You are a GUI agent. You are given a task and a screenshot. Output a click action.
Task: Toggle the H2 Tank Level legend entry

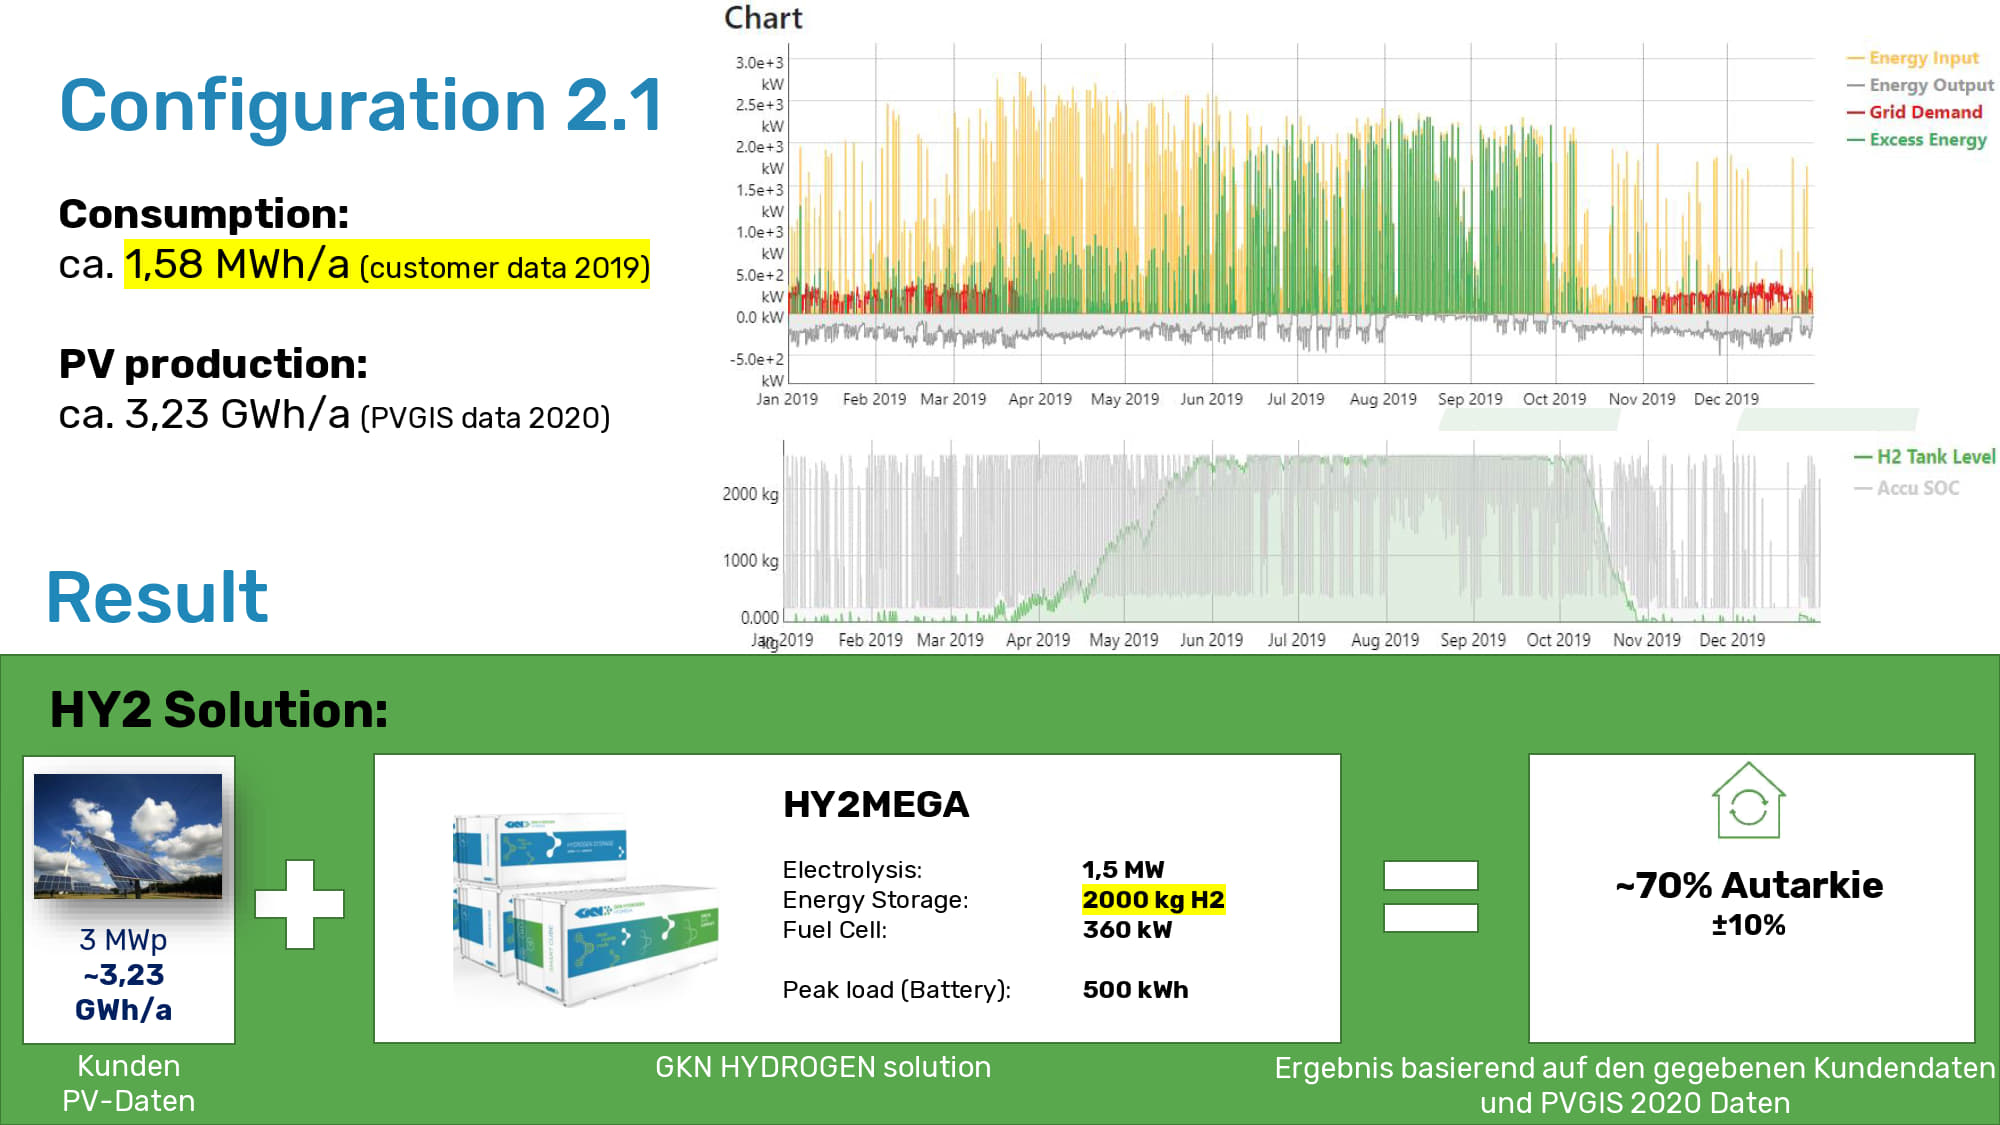[x=1924, y=457]
